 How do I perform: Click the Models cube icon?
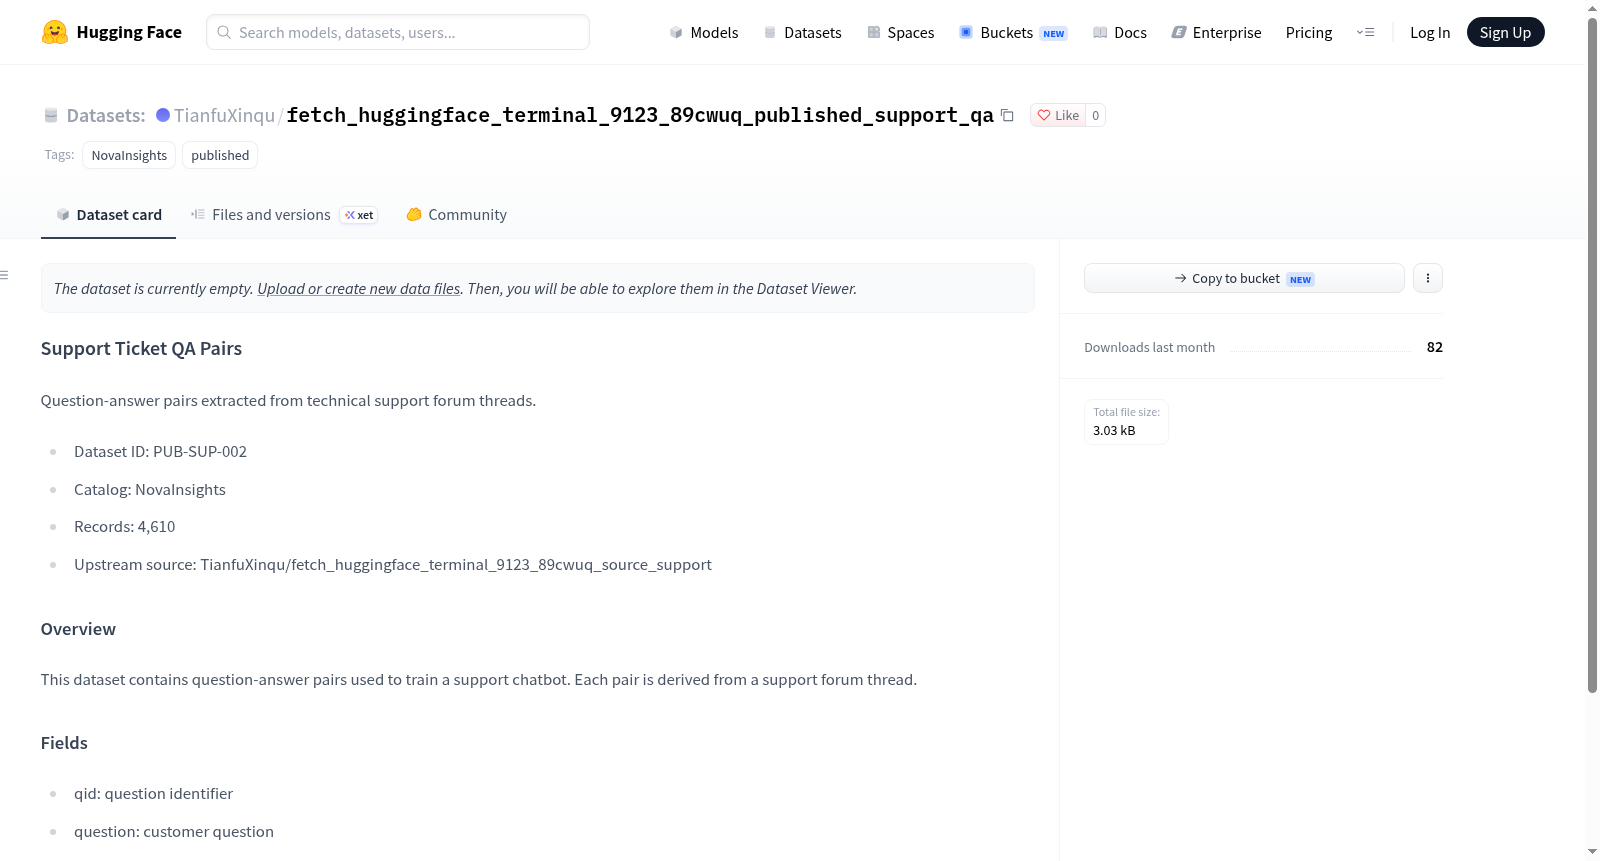676,32
